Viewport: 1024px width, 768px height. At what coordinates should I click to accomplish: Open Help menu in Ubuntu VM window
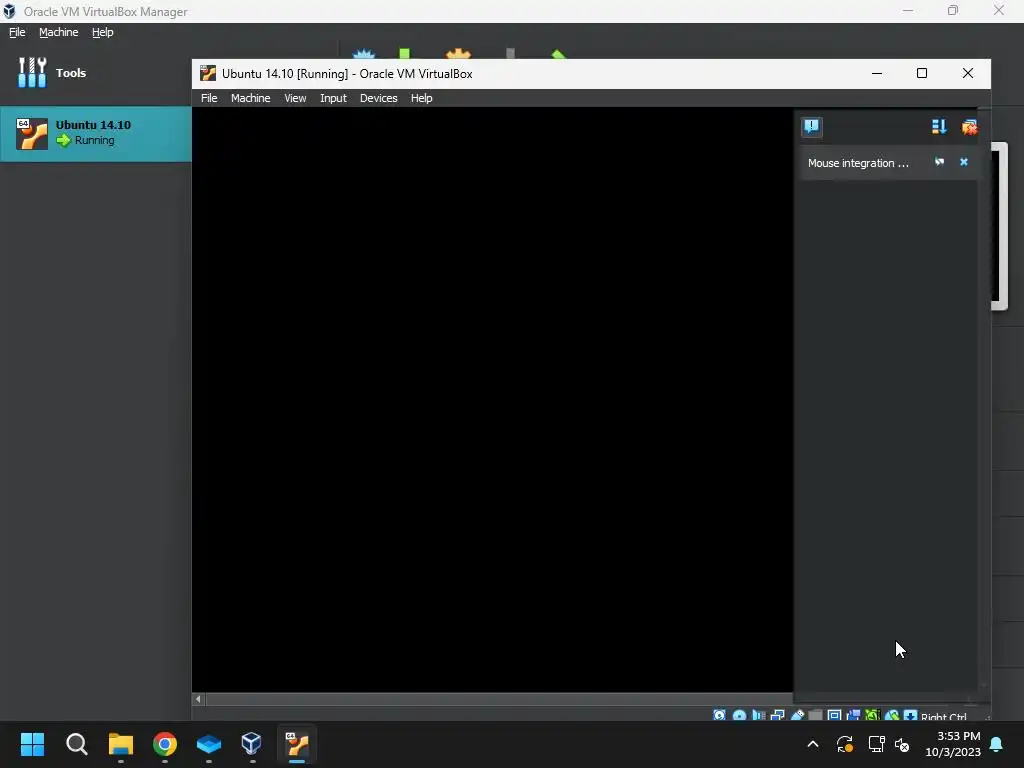421,98
